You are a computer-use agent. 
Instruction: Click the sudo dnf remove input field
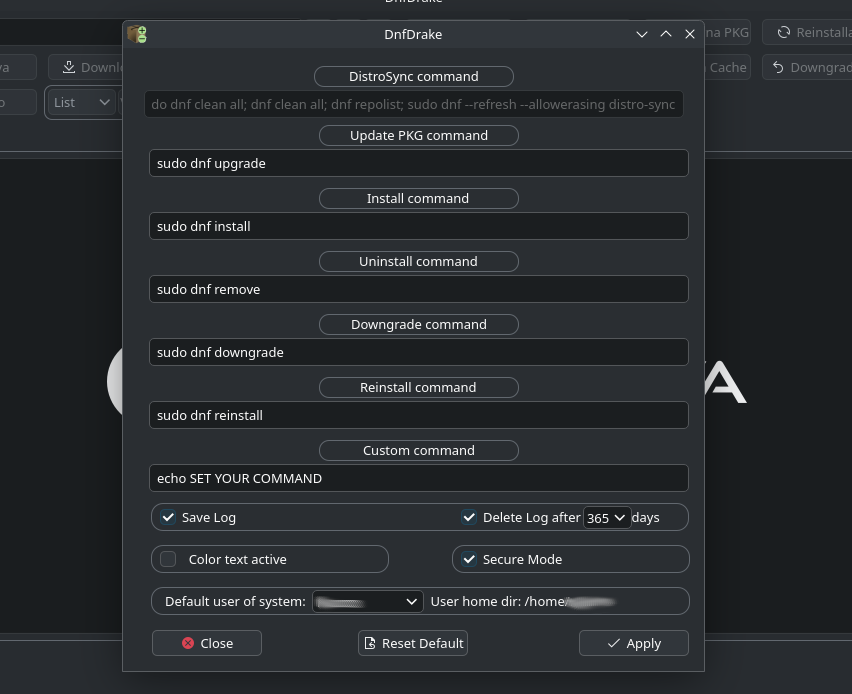coord(418,289)
